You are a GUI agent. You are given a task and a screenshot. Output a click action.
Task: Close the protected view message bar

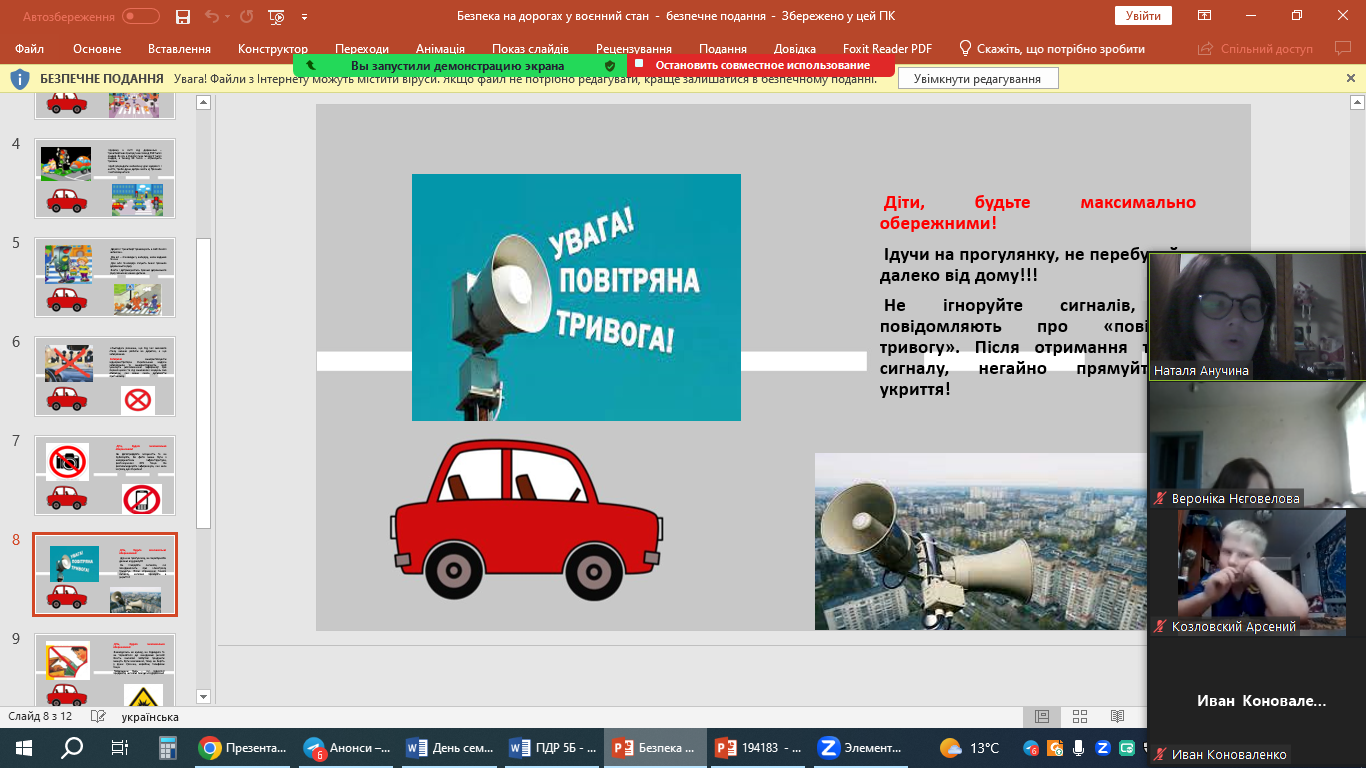(x=1351, y=78)
